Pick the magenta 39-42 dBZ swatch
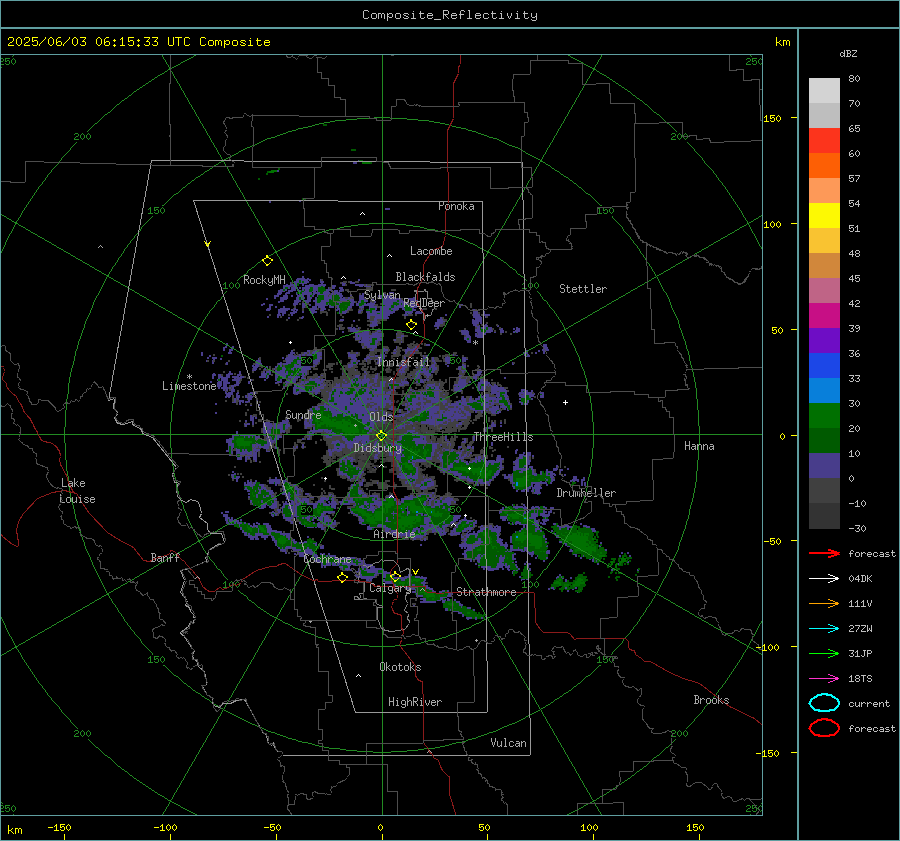 coord(824,316)
